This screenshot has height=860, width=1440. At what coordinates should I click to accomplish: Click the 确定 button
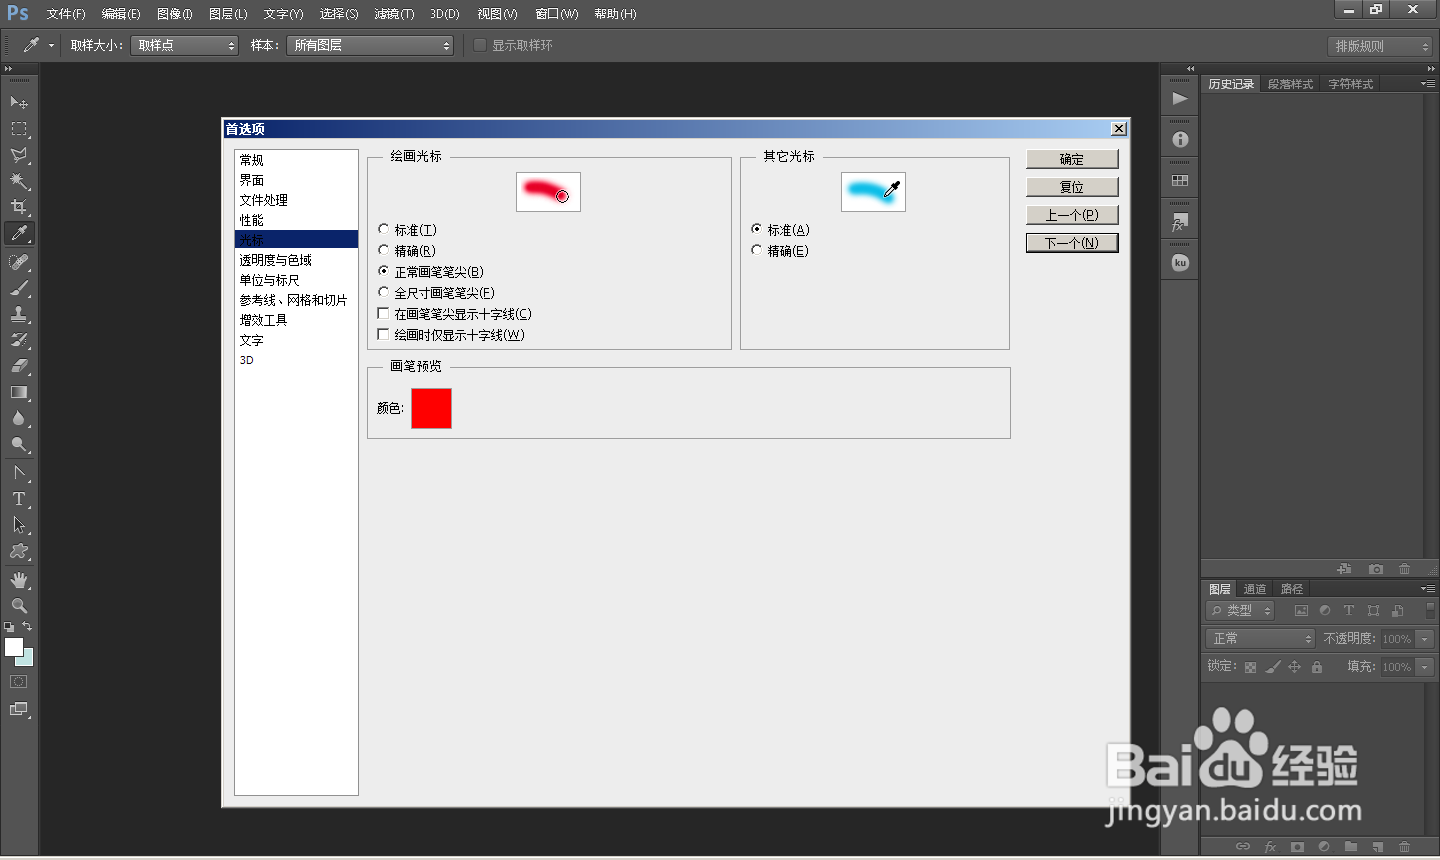[x=1072, y=159]
